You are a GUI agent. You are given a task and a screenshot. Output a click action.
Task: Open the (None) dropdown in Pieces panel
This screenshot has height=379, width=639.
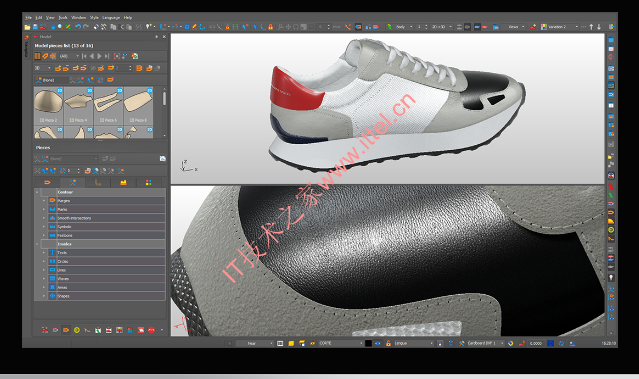point(73,159)
